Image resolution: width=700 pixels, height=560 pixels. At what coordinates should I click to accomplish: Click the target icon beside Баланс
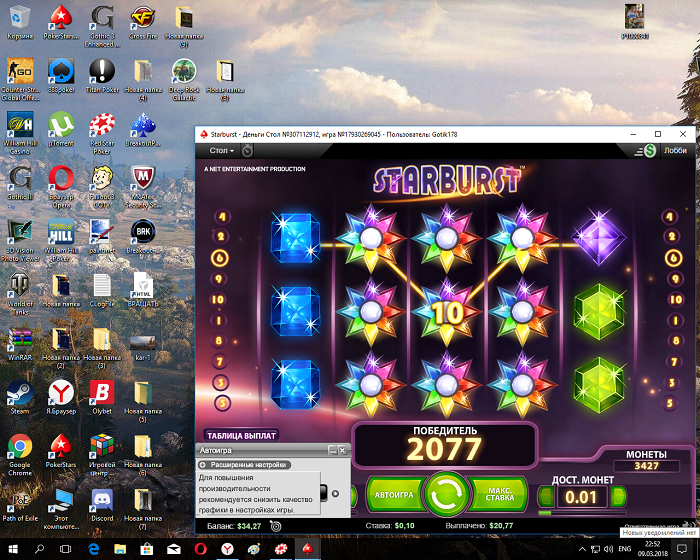point(276,526)
